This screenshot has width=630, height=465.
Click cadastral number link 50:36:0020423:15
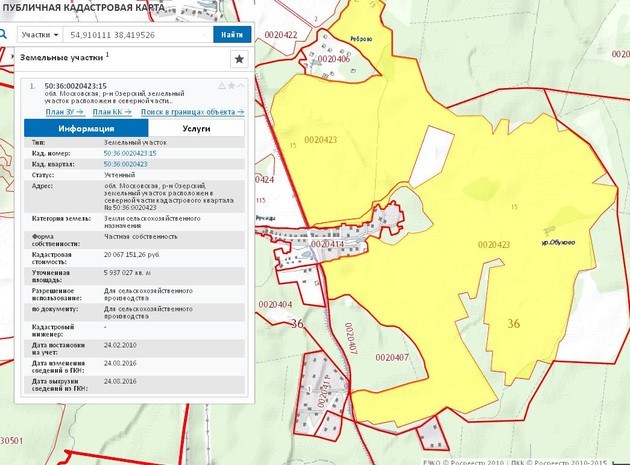(130, 154)
